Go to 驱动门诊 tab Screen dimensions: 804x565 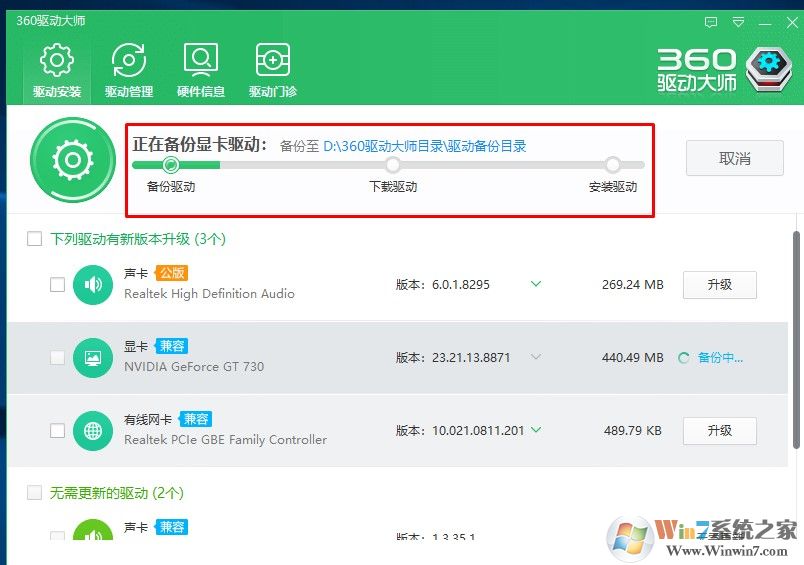[x=272, y=71]
